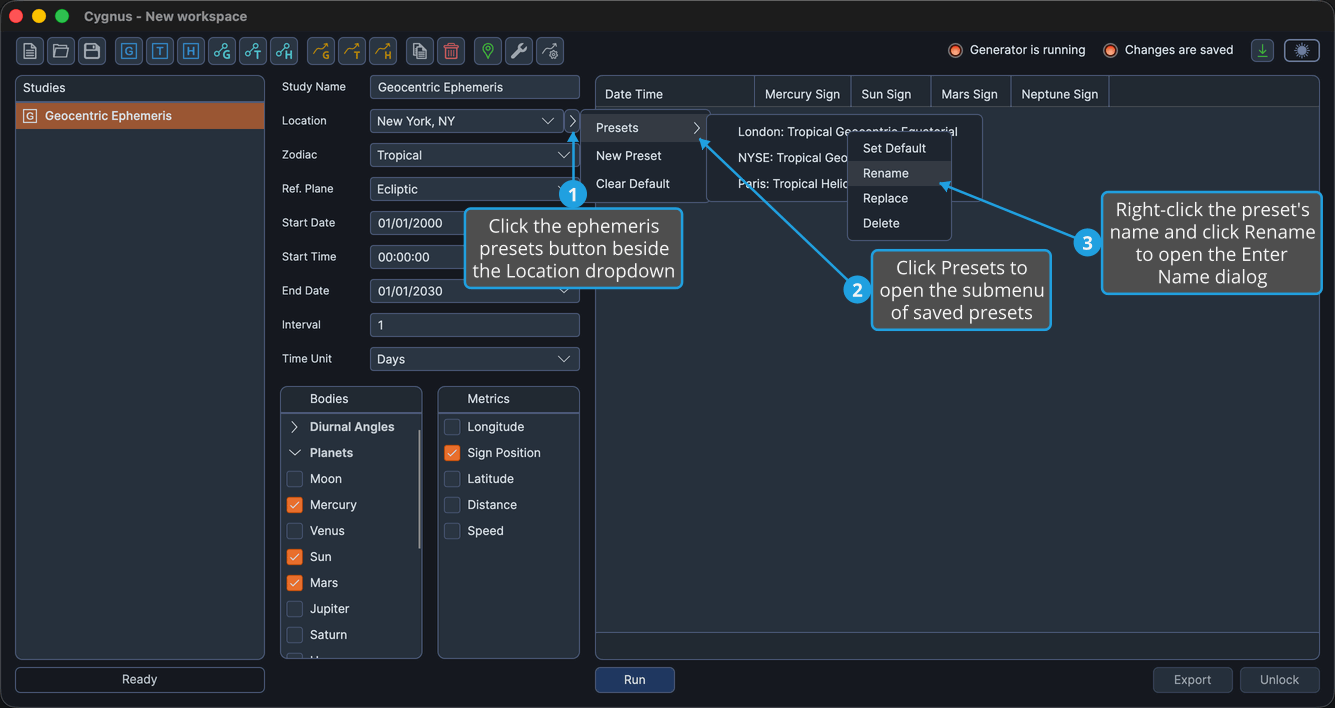The width and height of the screenshot is (1335, 708).
Task: Enable the Speed metric checkbox
Action: coord(452,531)
